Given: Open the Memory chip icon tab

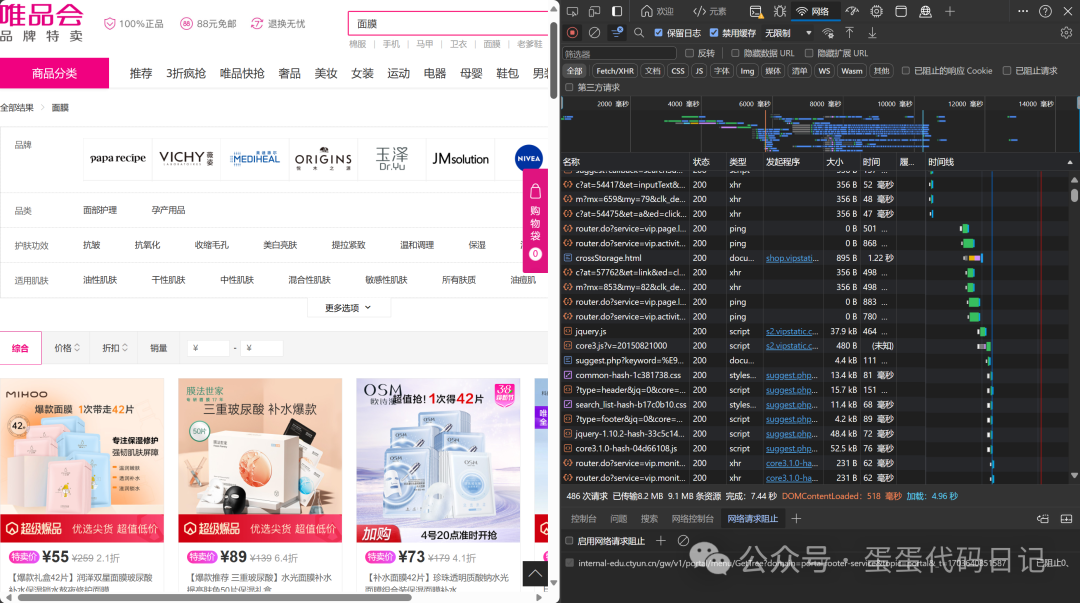Looking at the screenshot, I should pyautogui.click(x=877, y=11).
